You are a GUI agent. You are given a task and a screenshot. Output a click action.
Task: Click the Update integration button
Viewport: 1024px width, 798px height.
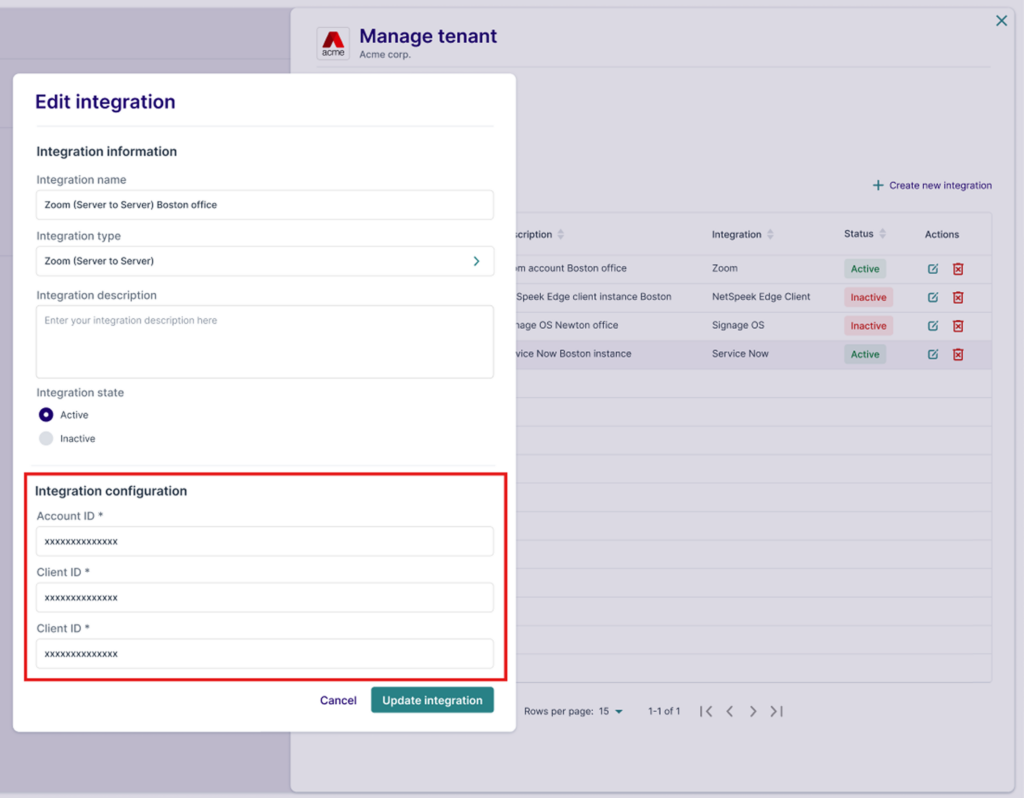[432, 700]
